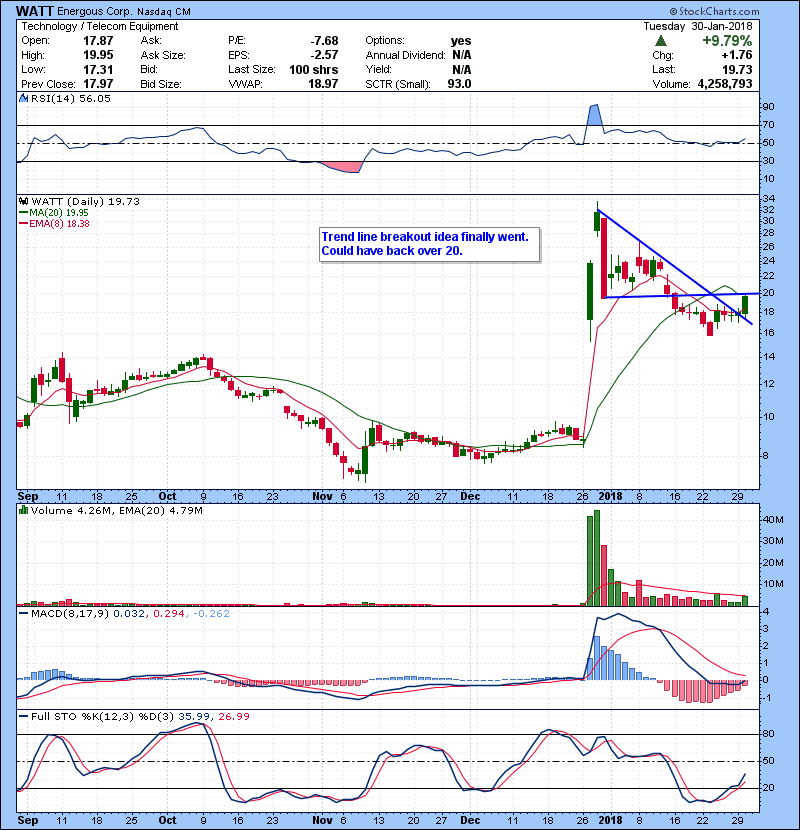This screenshot has width=800, height=830.
Task: Click the RSI indicator icon beside RSI(14)
Action: pos(23,98)
